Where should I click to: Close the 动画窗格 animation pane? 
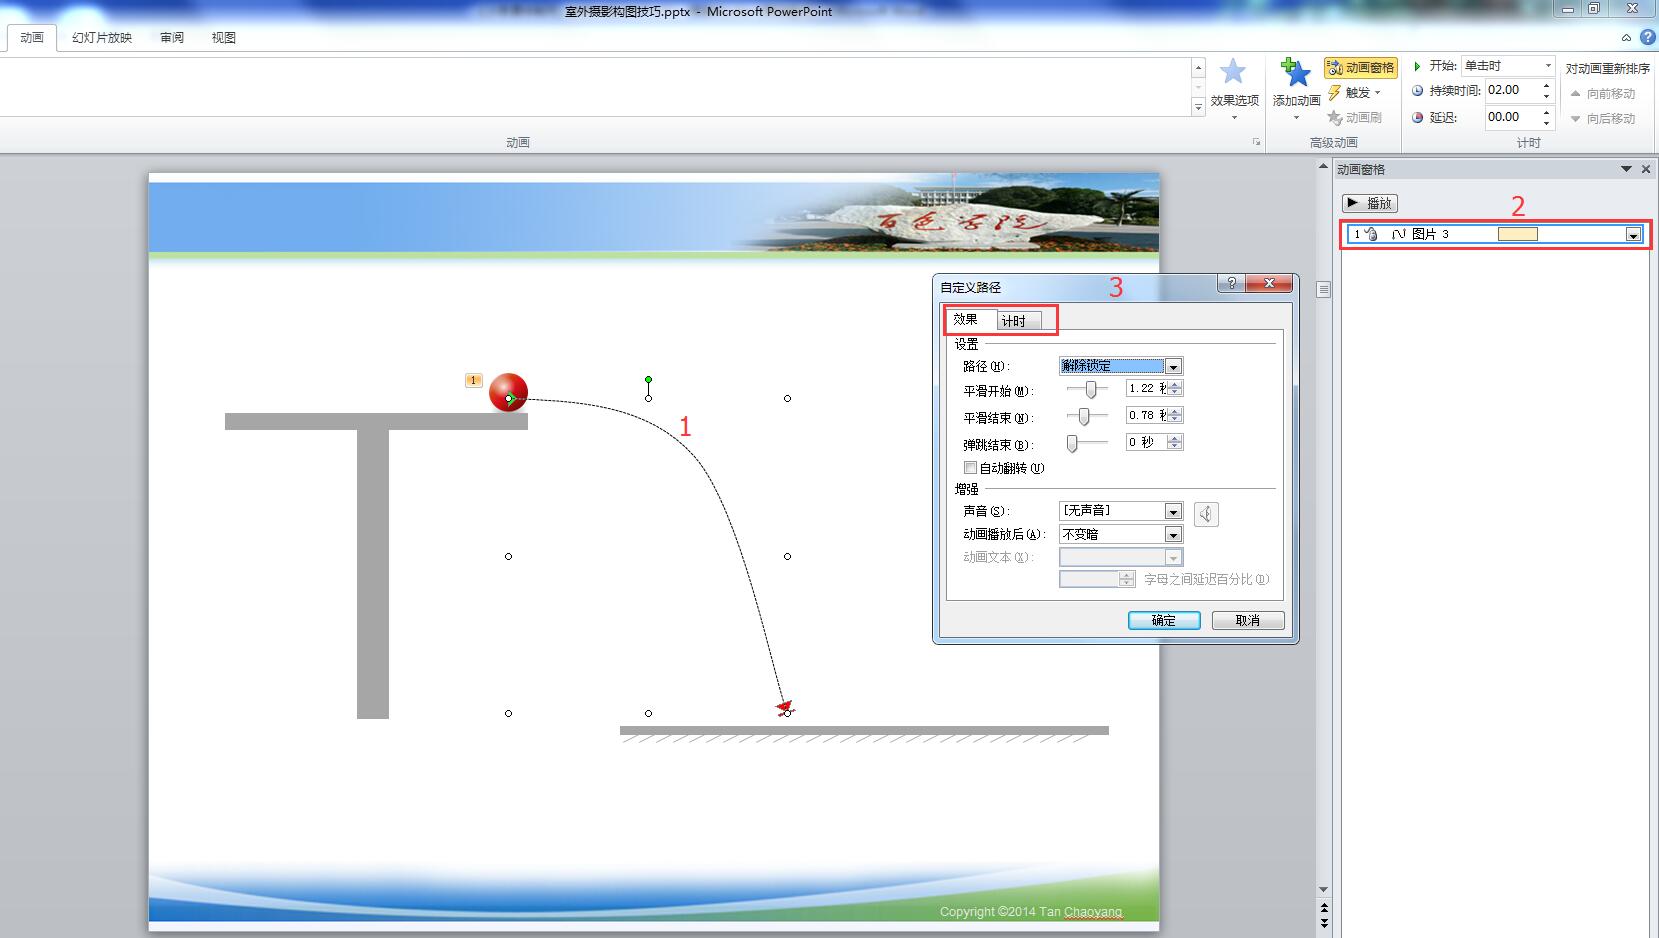pyautogui.click(x=1646, y=169)
